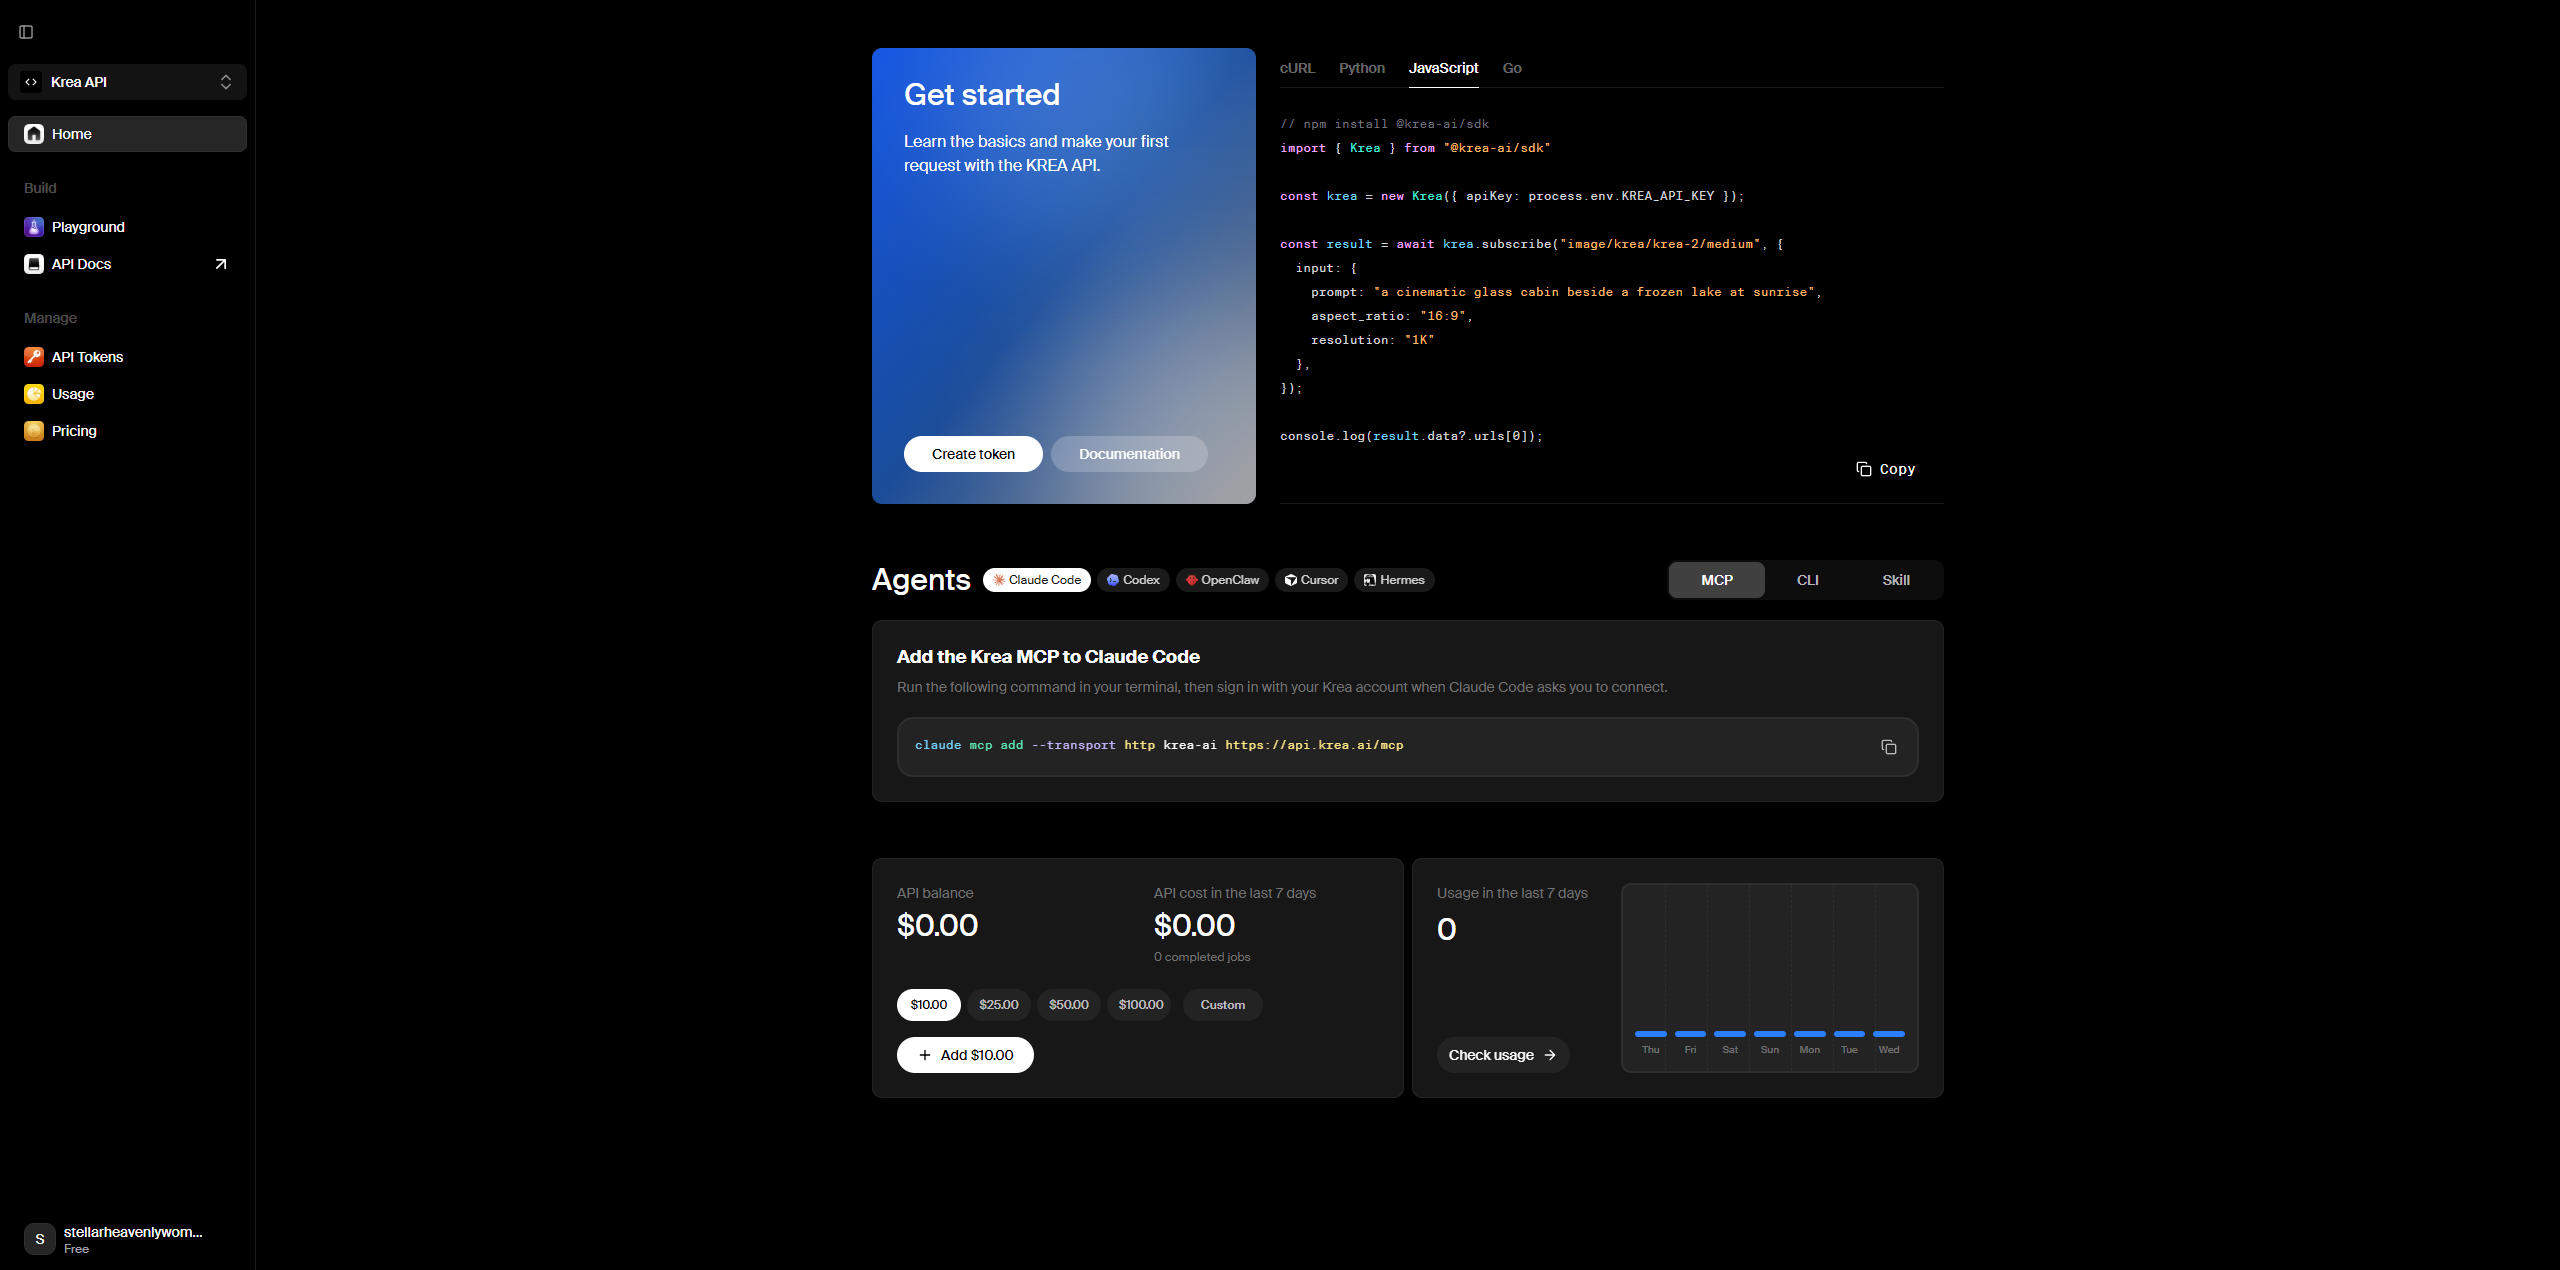Copy the claude mcp add command
The image size is (2560, 1270).
[x=1888, y=747]
